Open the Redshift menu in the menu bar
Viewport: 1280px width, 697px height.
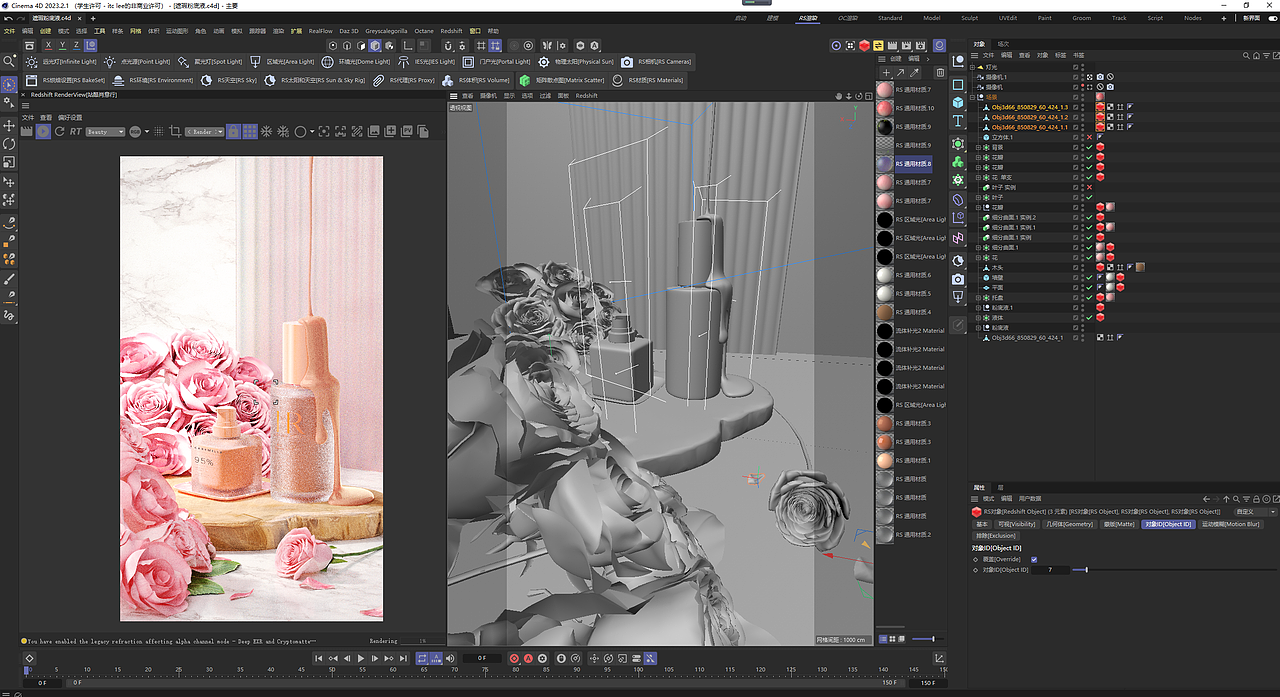(451, 31)
